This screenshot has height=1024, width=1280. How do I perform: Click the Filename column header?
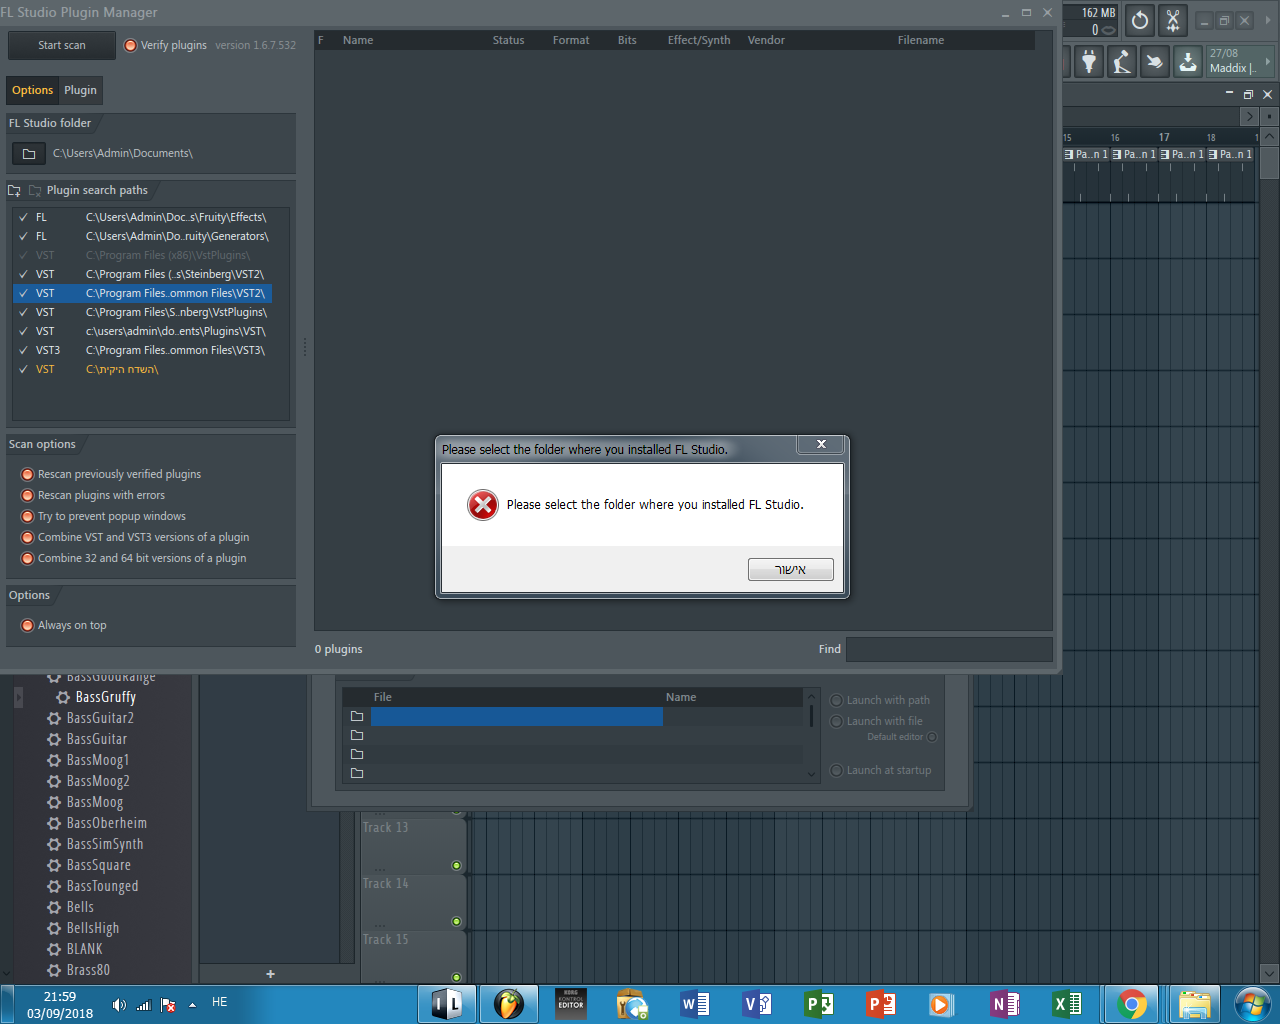point(921,40)
